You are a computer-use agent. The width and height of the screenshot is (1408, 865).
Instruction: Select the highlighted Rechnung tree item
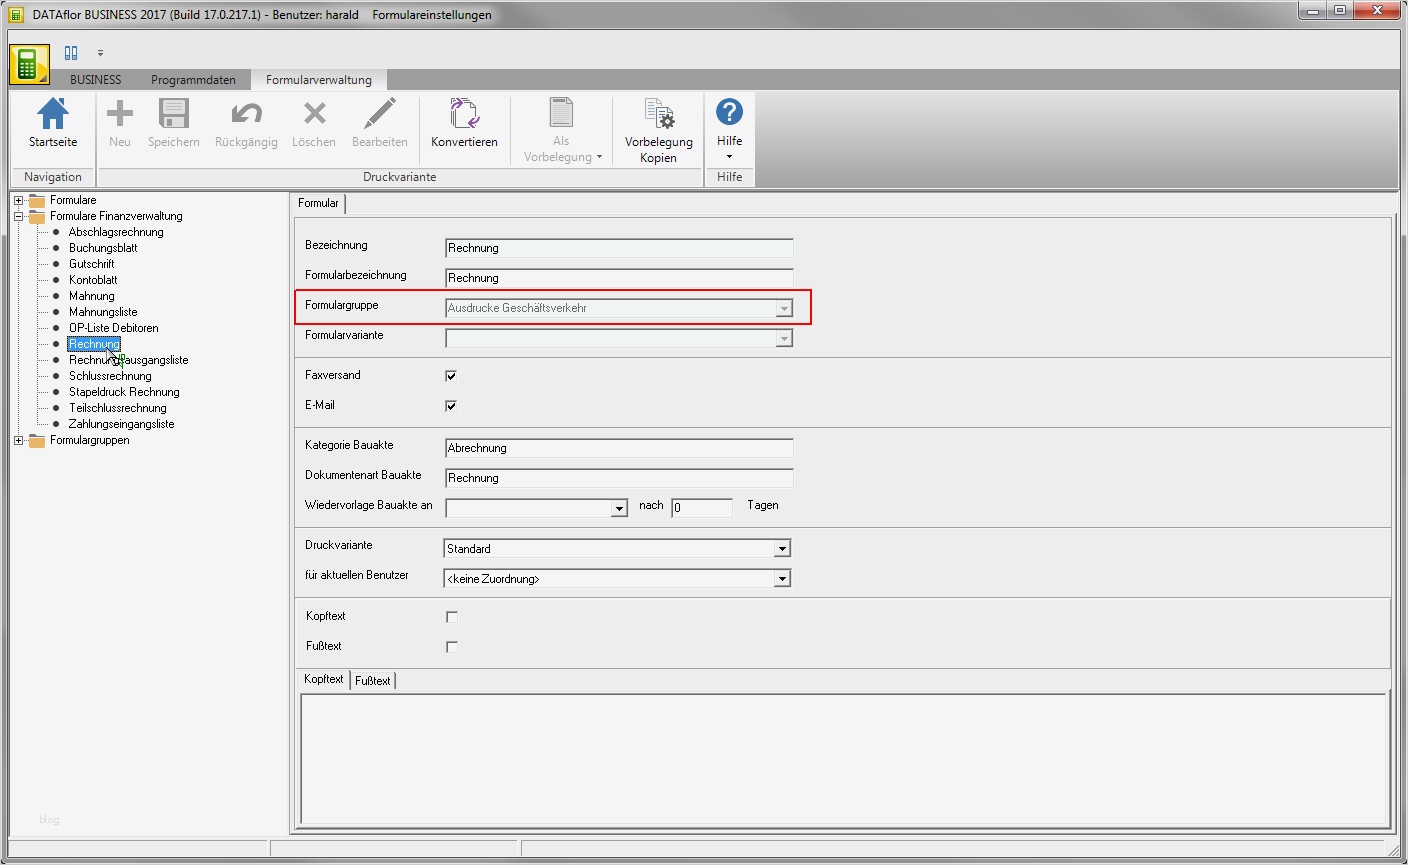94,344
